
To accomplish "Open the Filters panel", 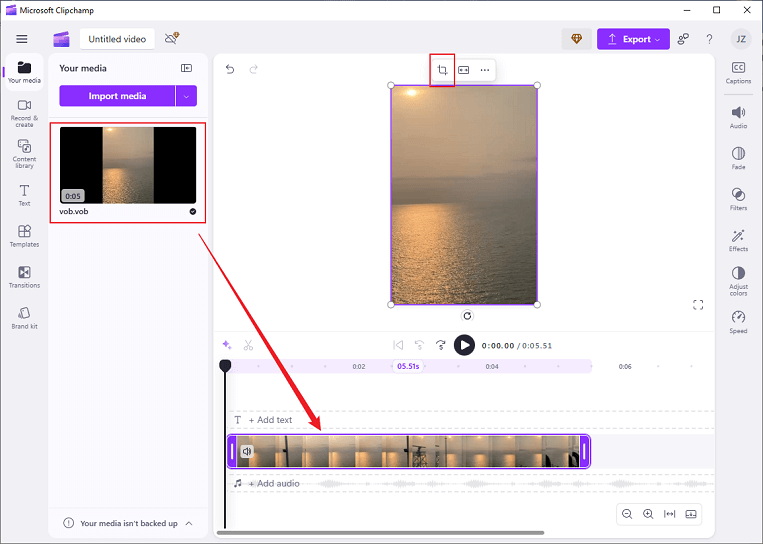I will [738, 199].
